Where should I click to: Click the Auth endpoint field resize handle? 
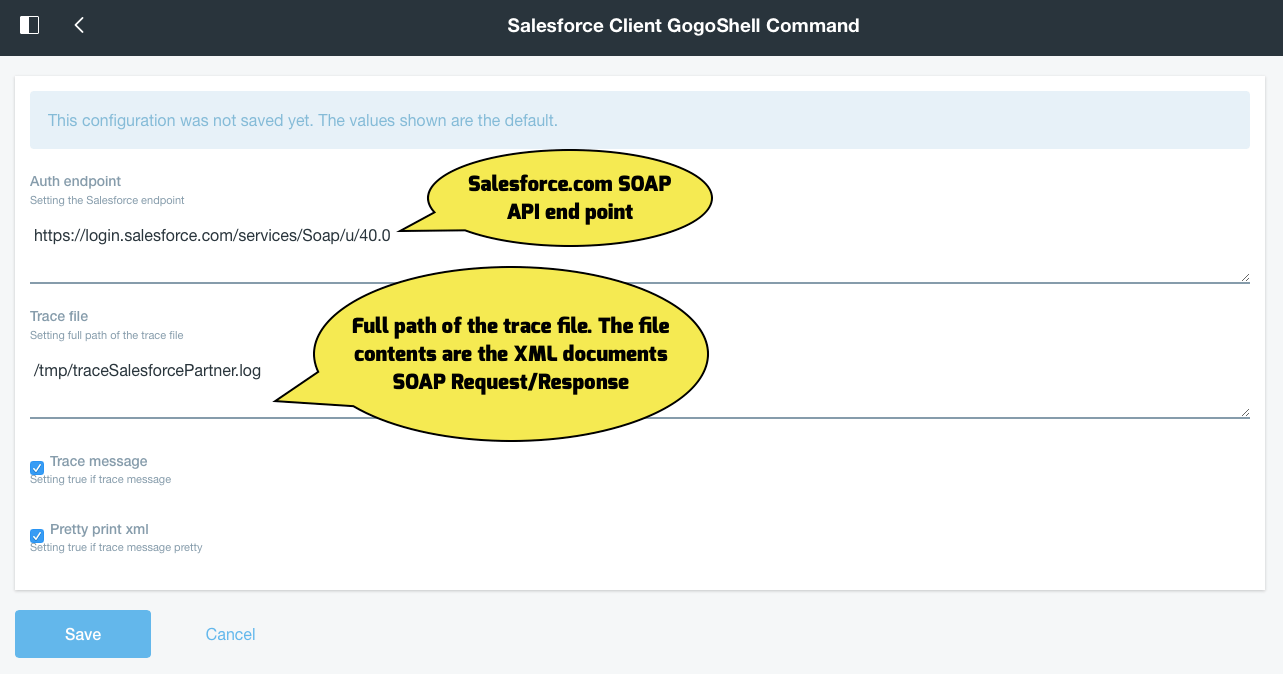[1244, 277]
